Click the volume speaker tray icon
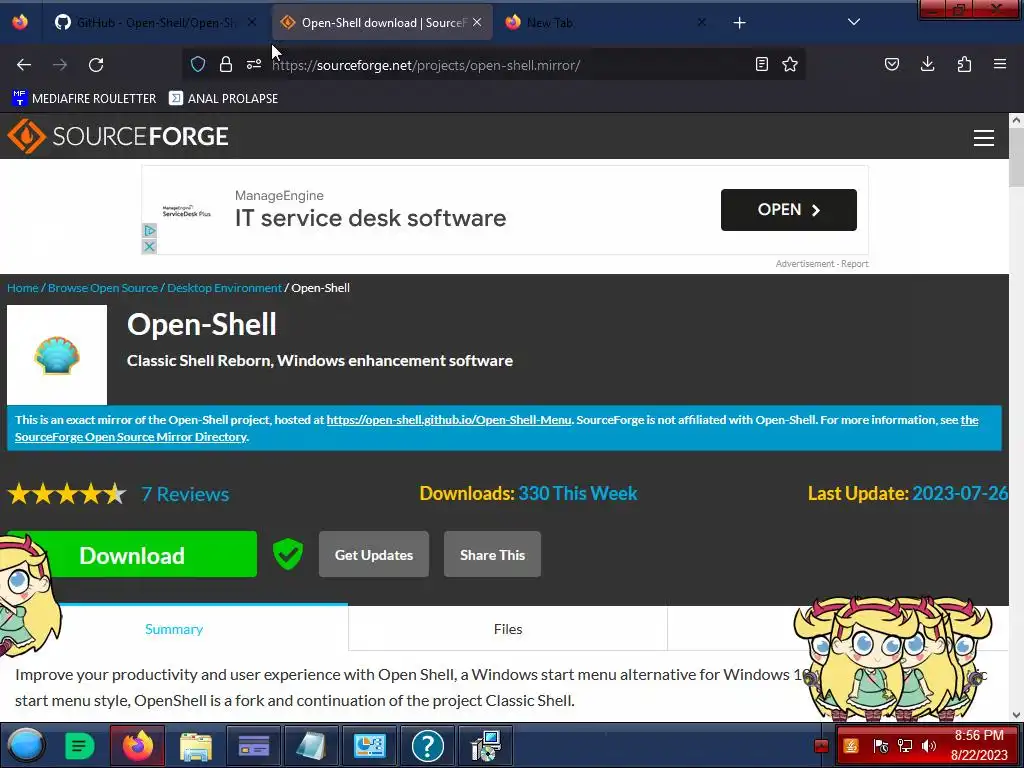This screenshot has width=1024, height=768. point(928,746)
